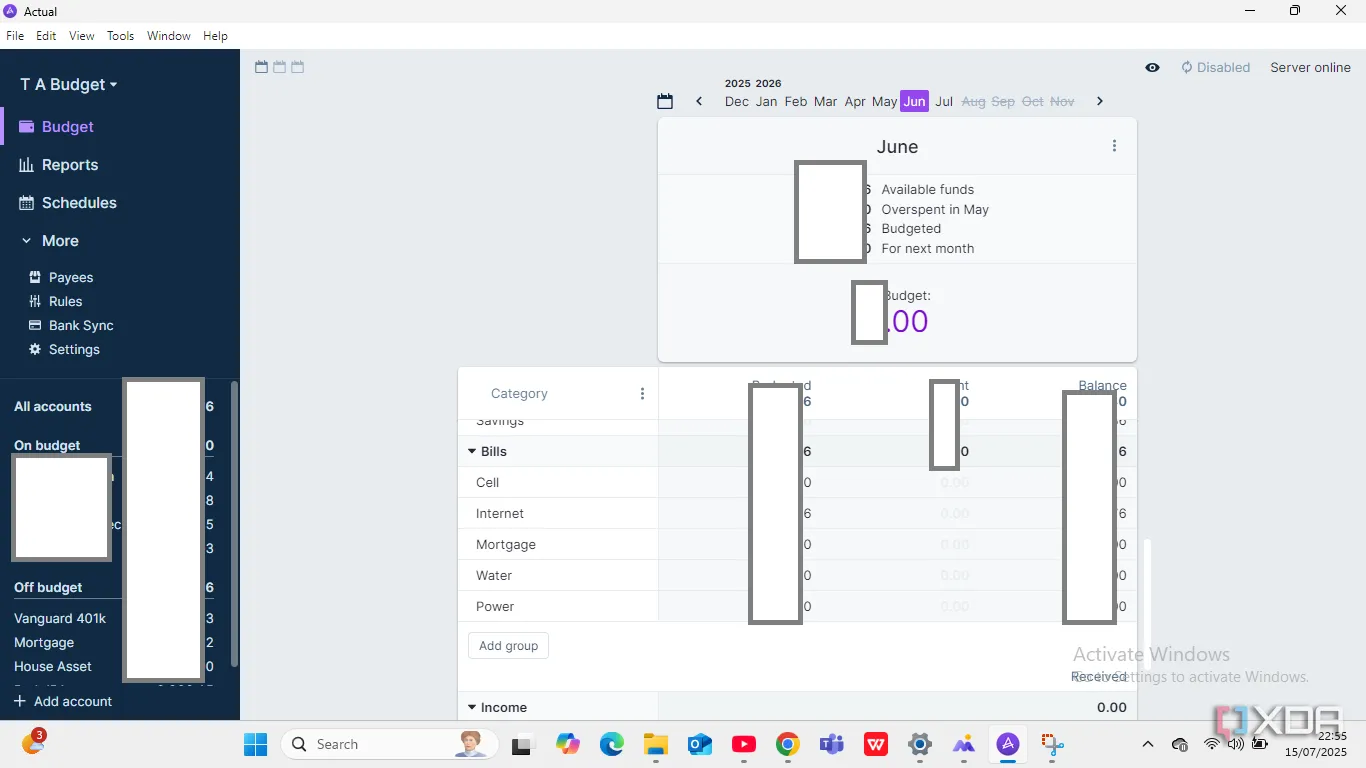Open Schedules from the sidebar

coord(78,203)
